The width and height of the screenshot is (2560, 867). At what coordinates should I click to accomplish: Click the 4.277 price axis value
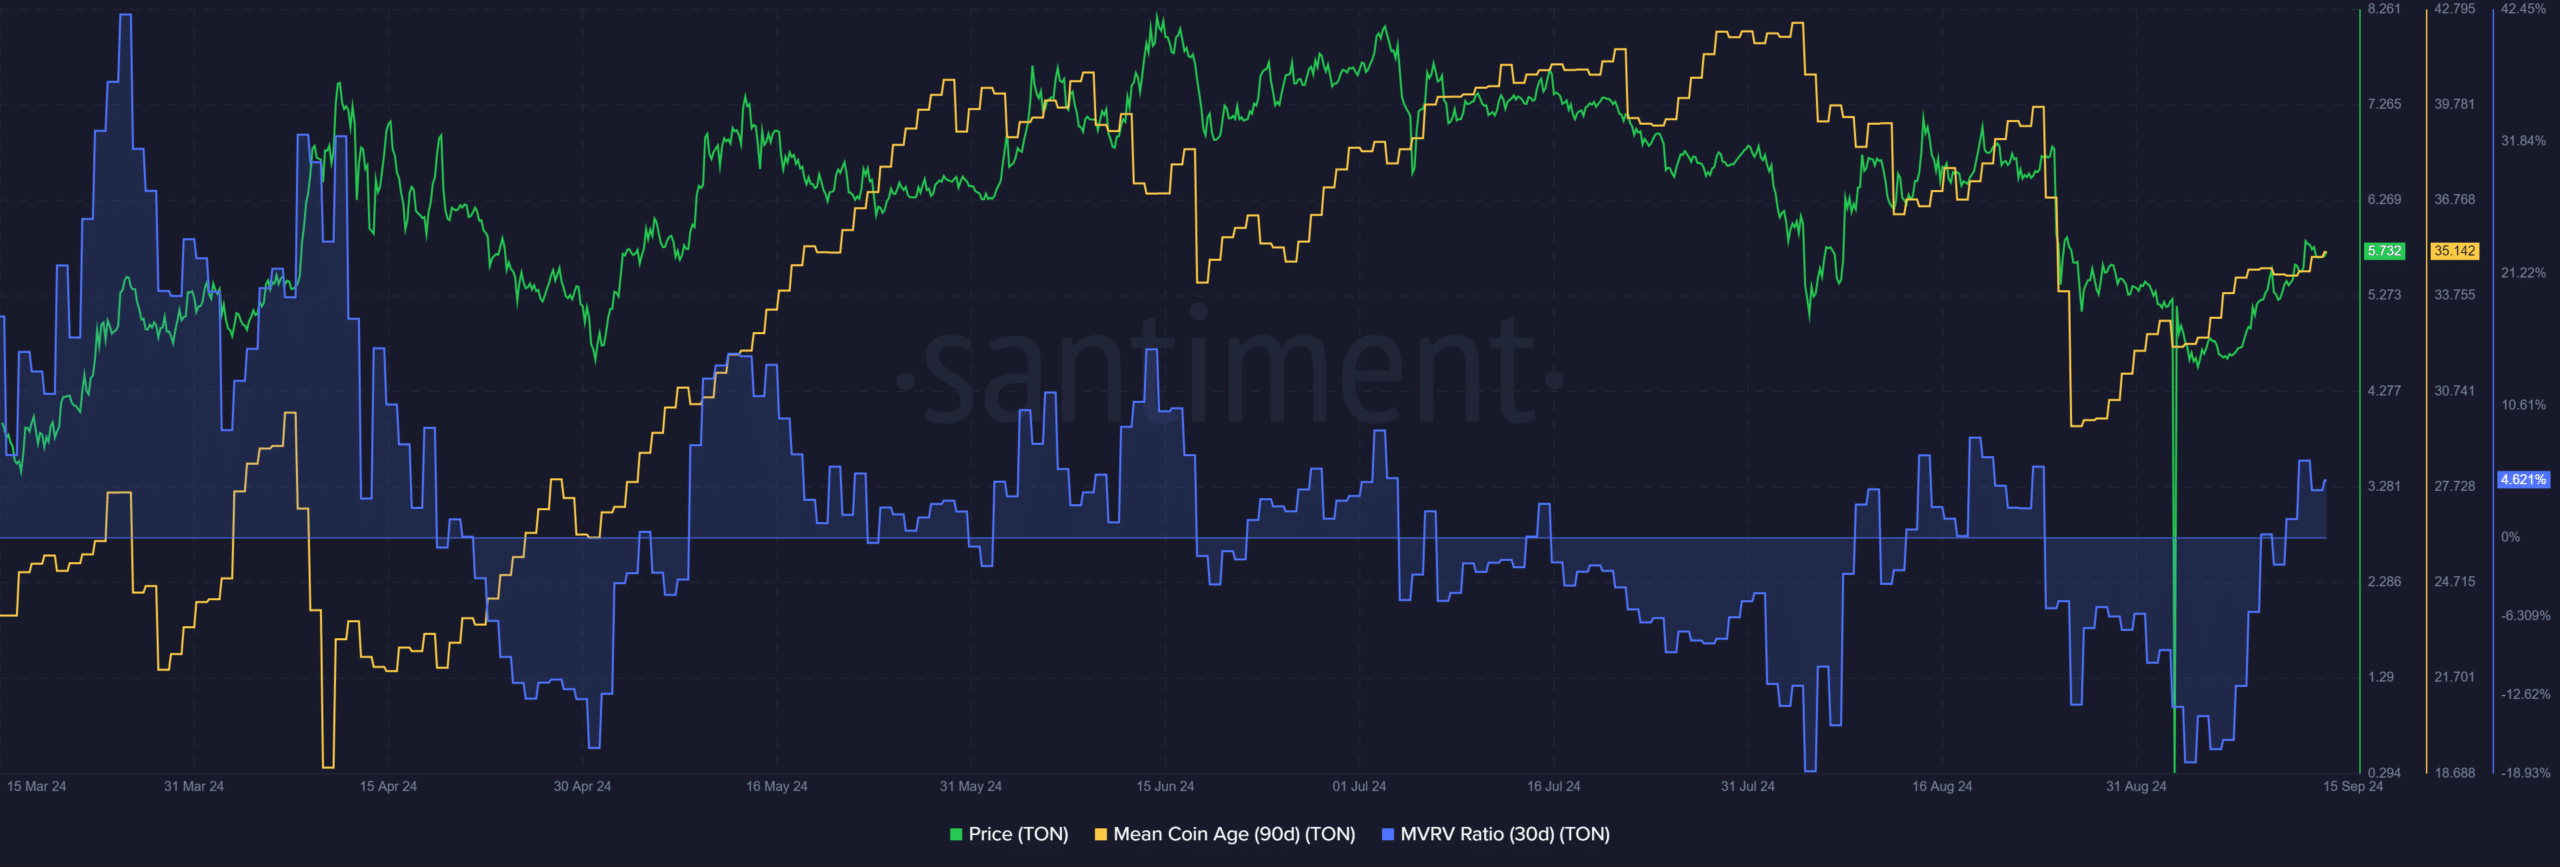[x=2384, y=391]
